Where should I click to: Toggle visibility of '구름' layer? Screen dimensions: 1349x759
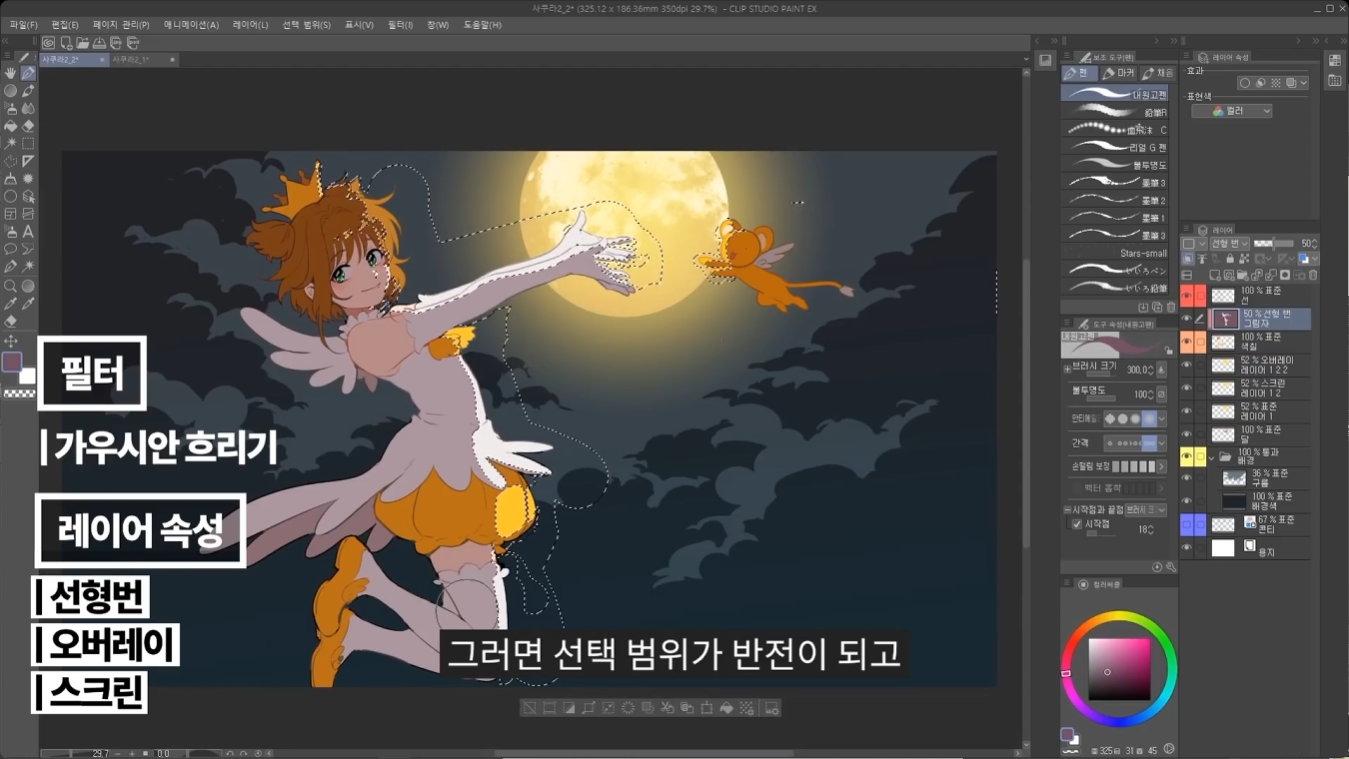click(x=1187, y=478)
